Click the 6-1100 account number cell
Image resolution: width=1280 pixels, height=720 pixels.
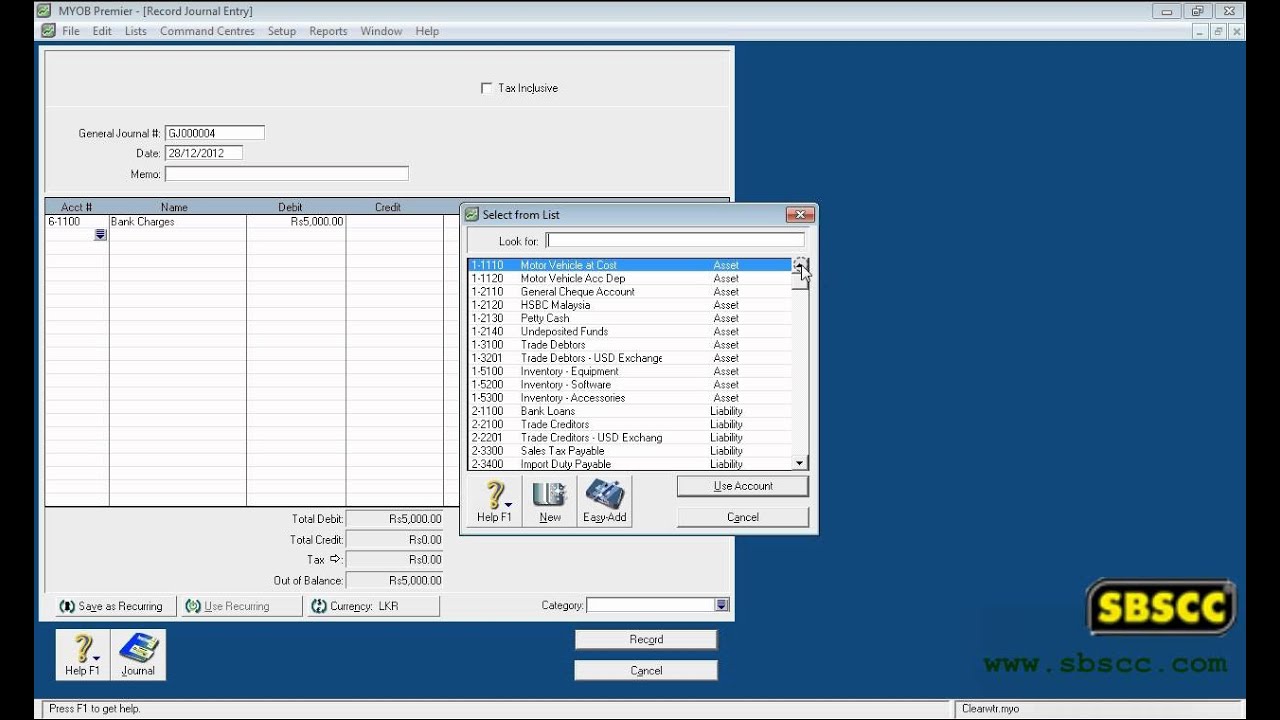(77, 222)
